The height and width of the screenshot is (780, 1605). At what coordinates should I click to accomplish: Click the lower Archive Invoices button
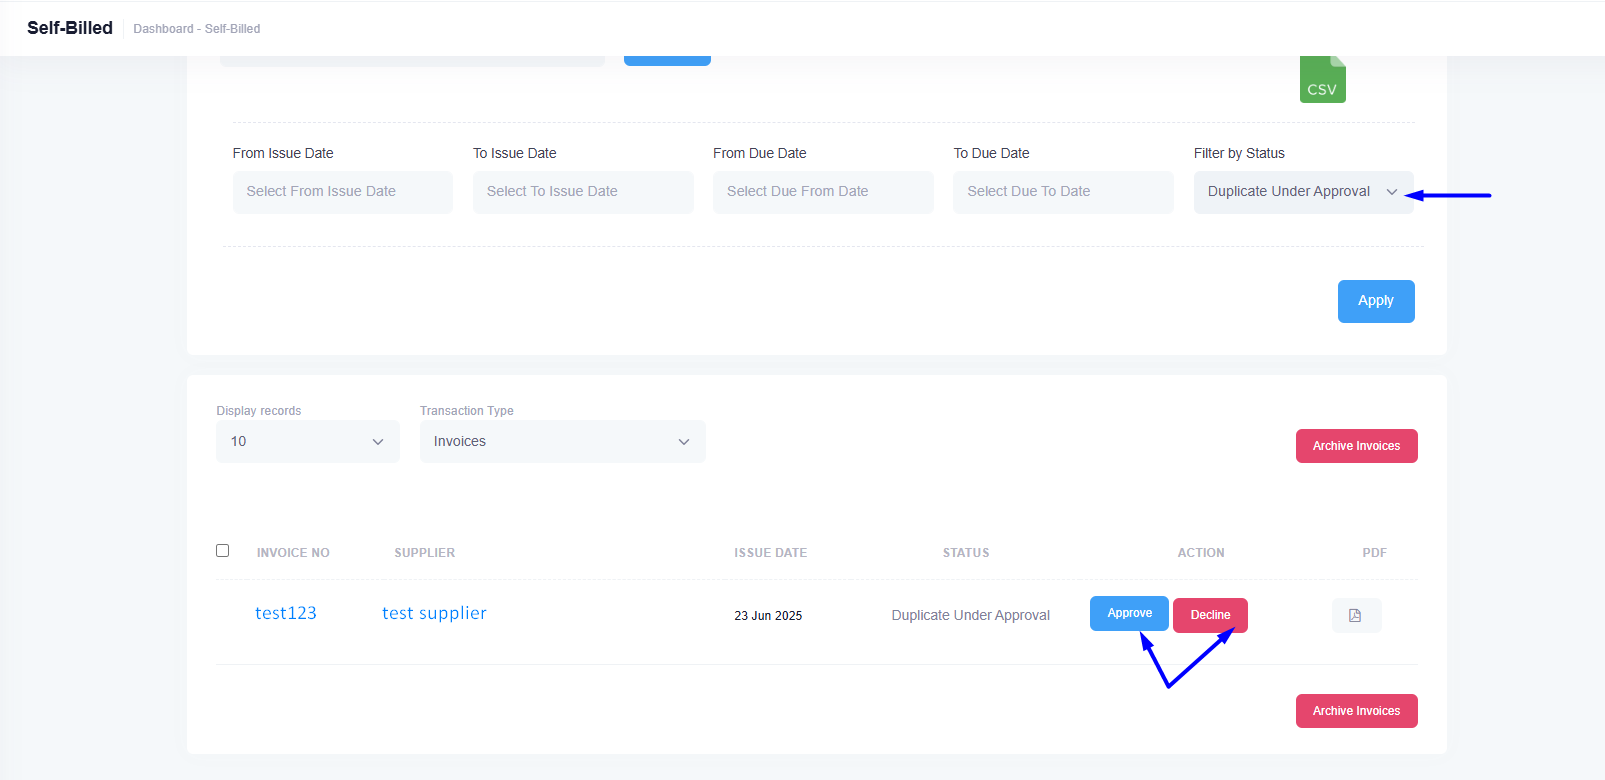coord(1356,711)
